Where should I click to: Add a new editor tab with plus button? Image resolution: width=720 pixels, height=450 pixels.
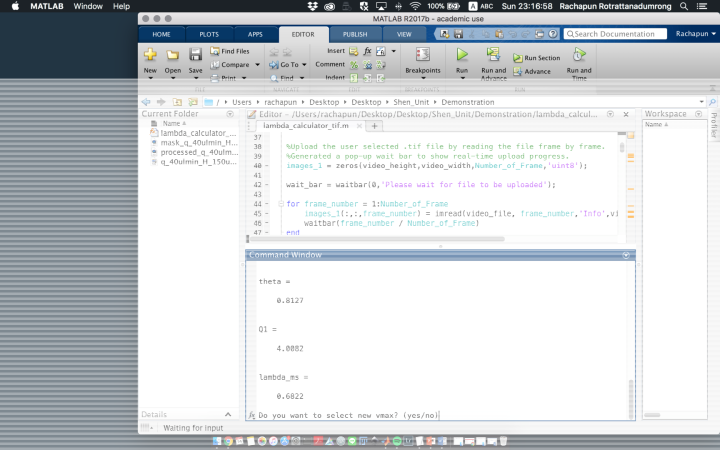[375, 126]
